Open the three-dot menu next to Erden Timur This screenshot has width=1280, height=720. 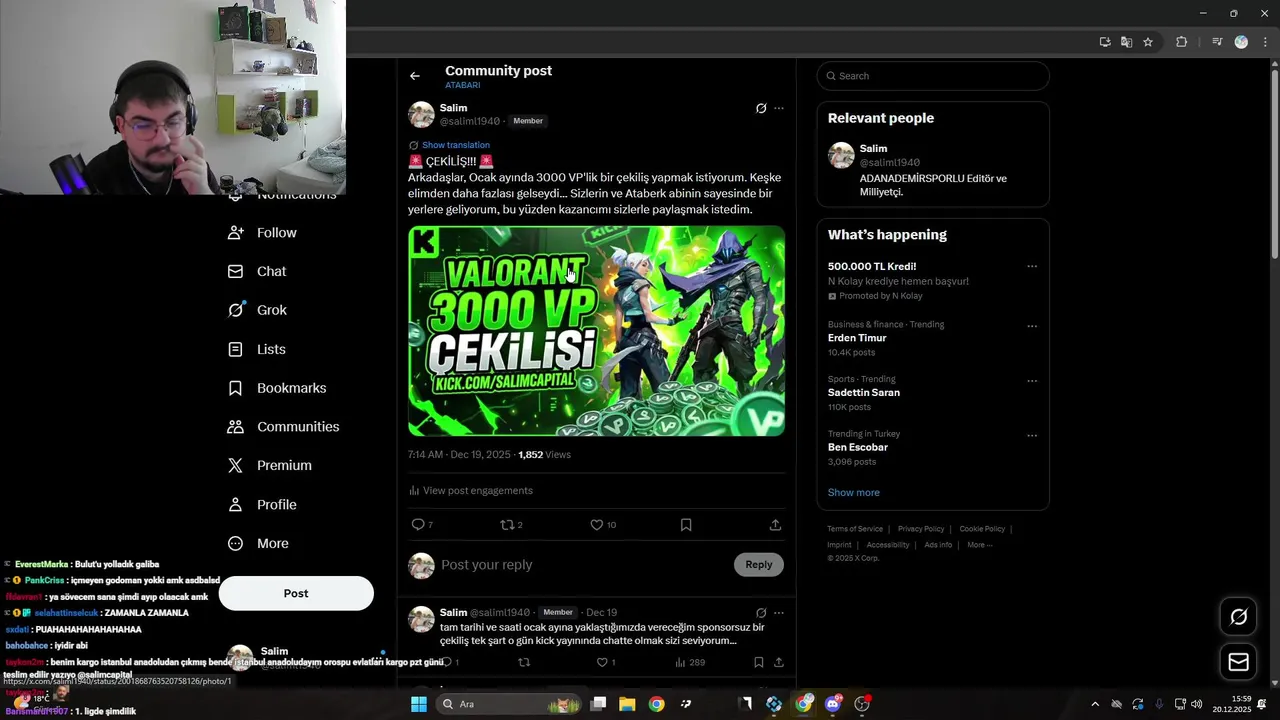click(x=1032, y=326)
